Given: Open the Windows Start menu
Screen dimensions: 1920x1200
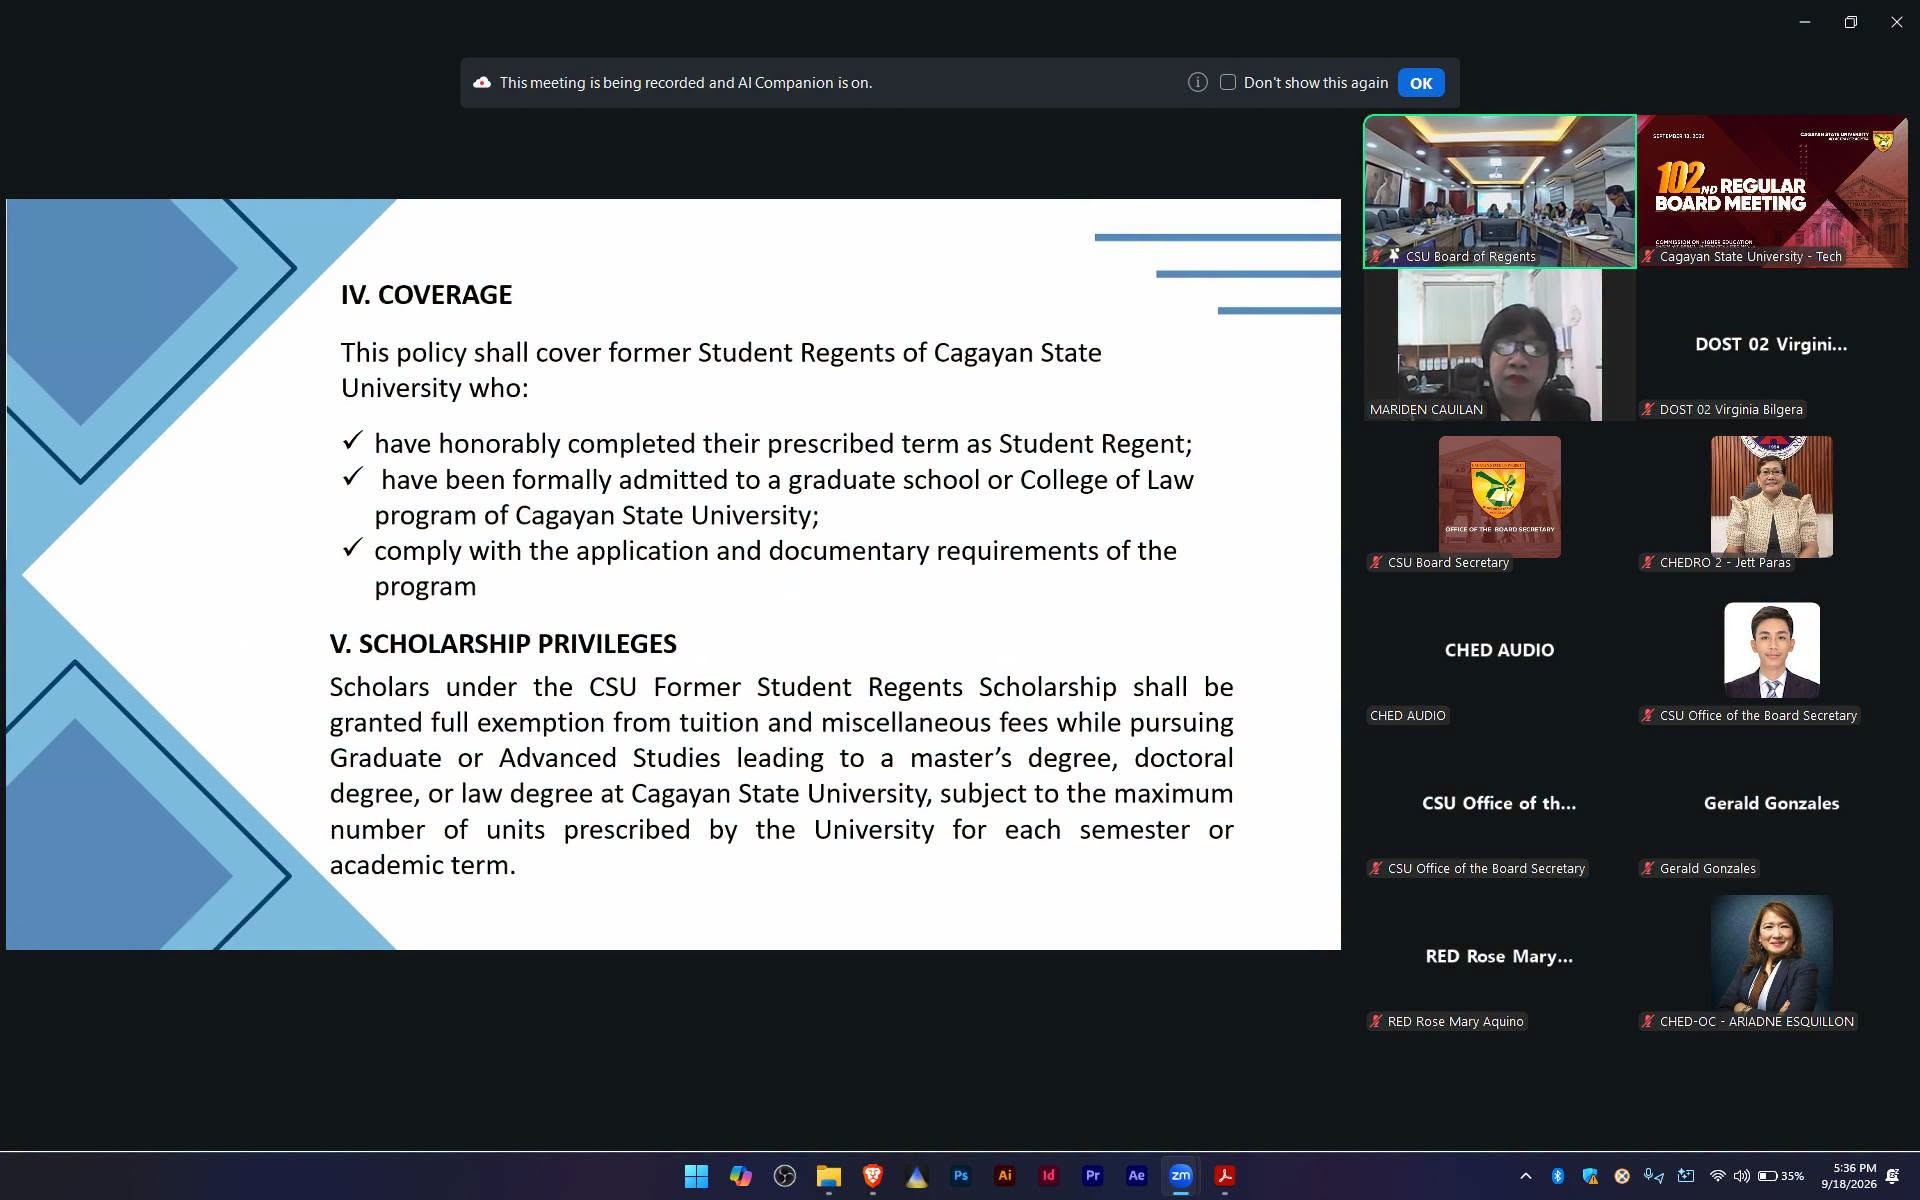Looking at the screenshot, I should tap(696, 1176).
